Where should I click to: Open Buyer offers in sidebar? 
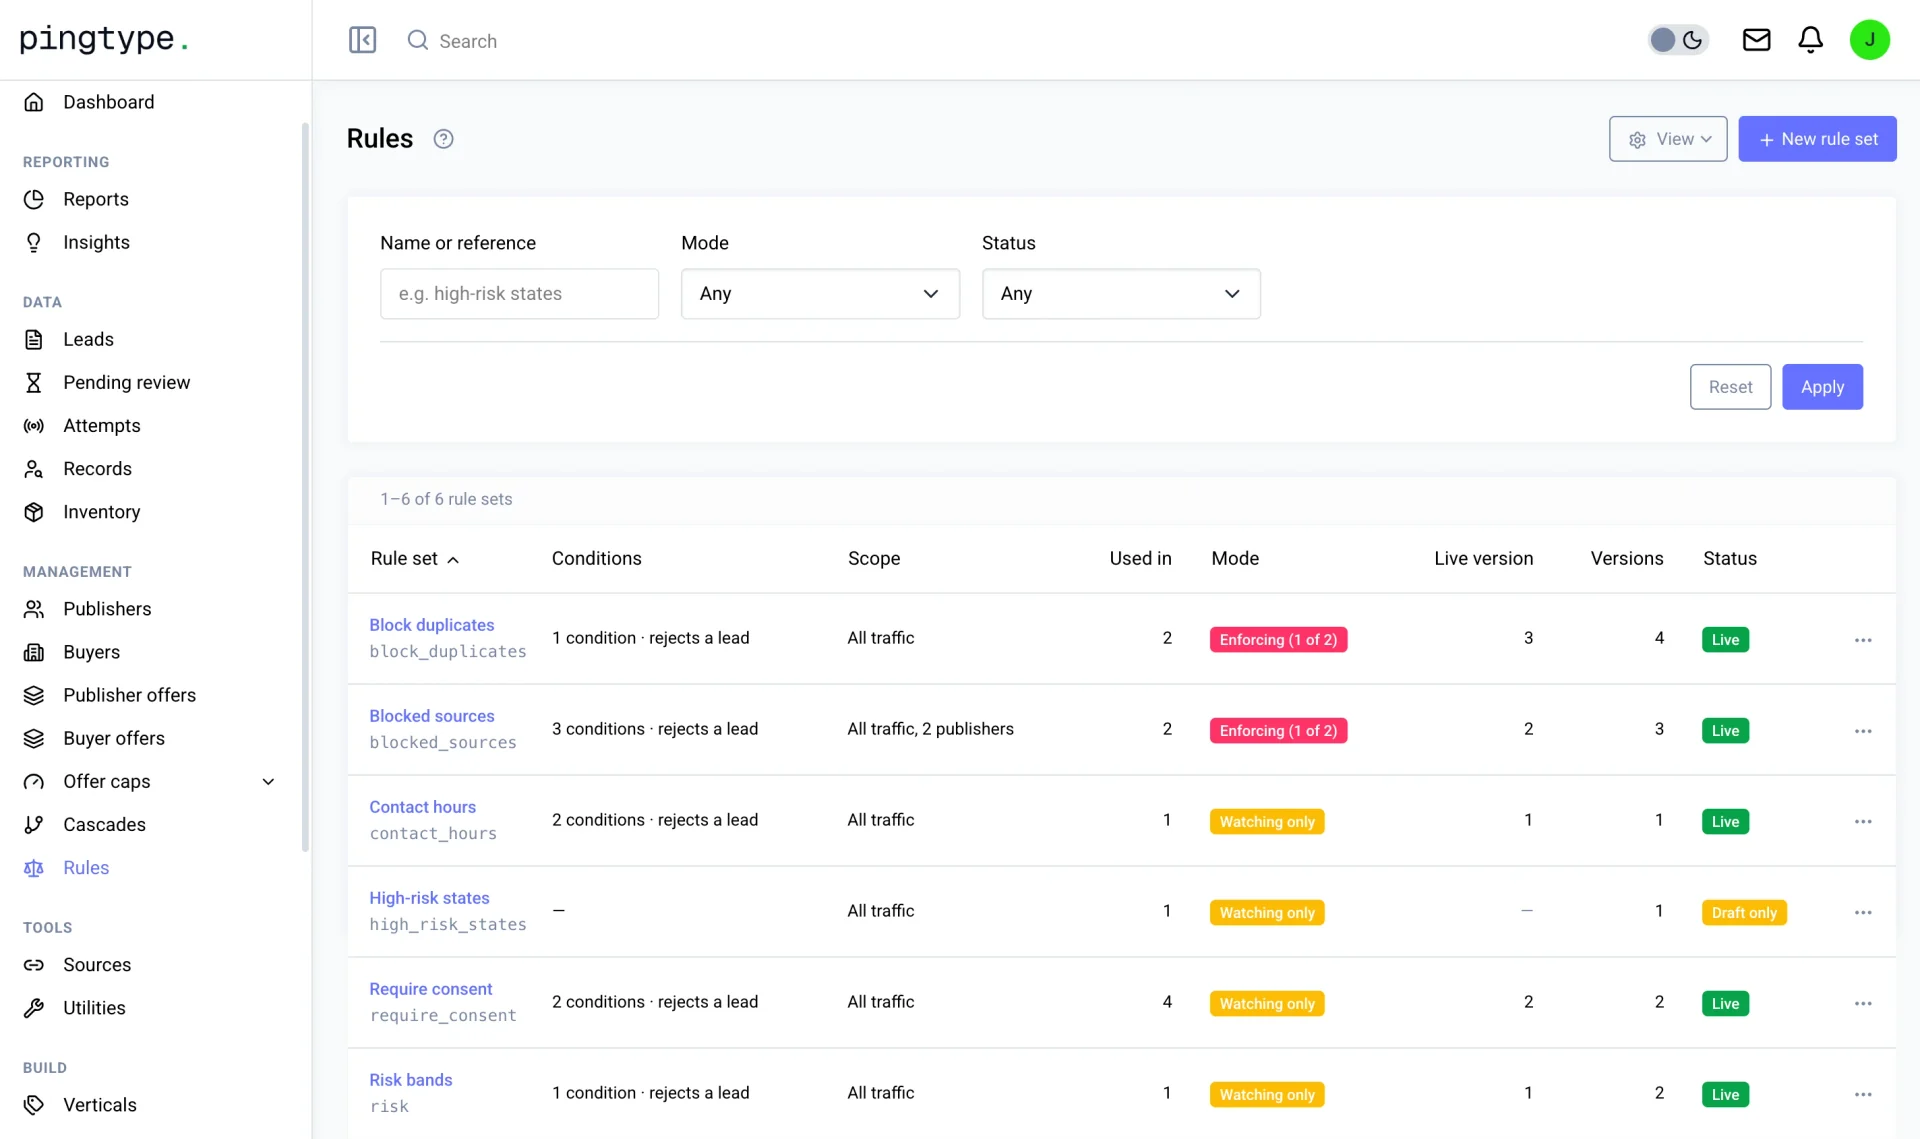(114, 737)
